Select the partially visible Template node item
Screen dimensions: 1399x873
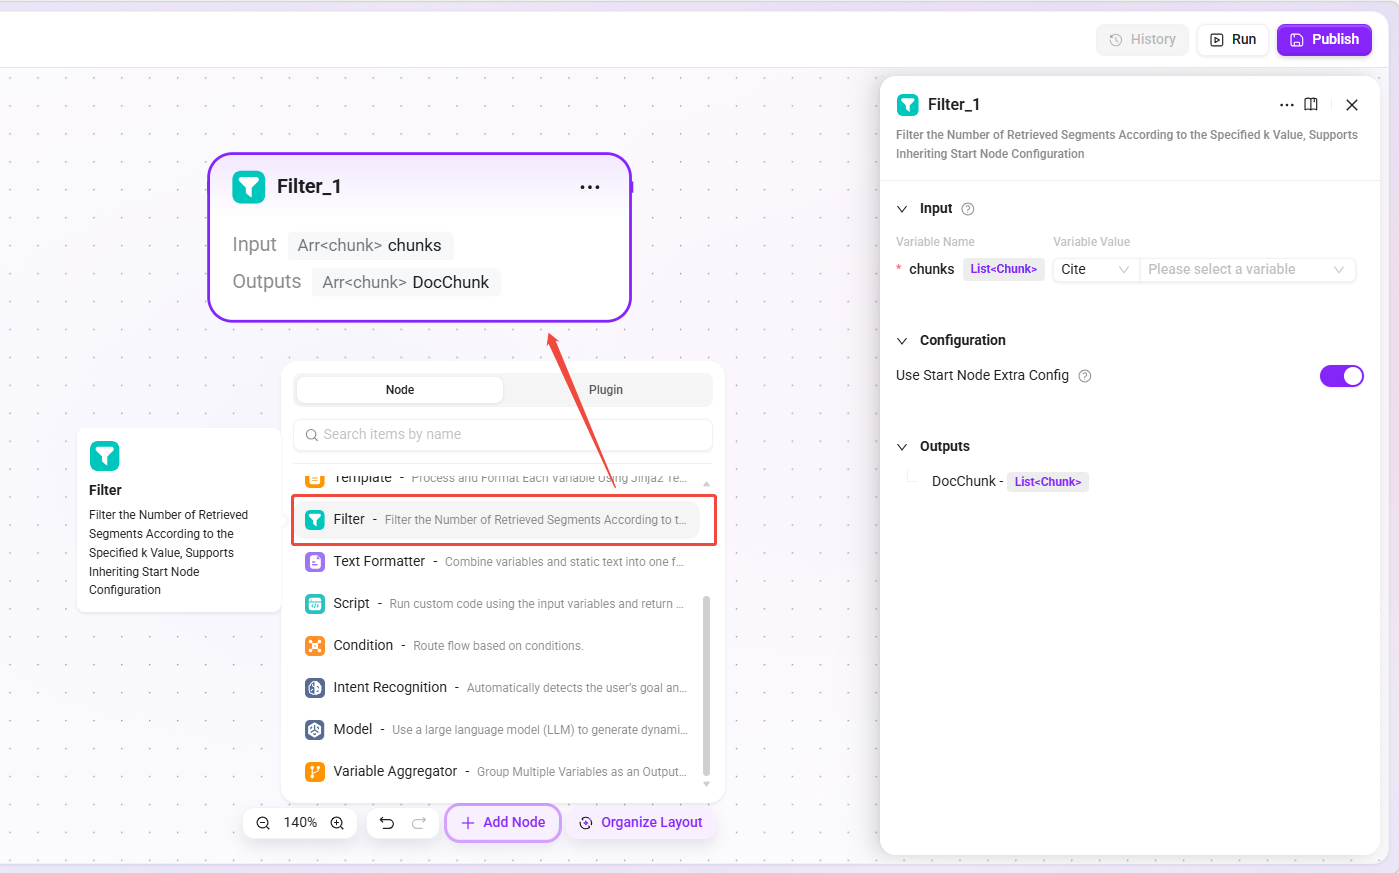[x=497, y=479]
